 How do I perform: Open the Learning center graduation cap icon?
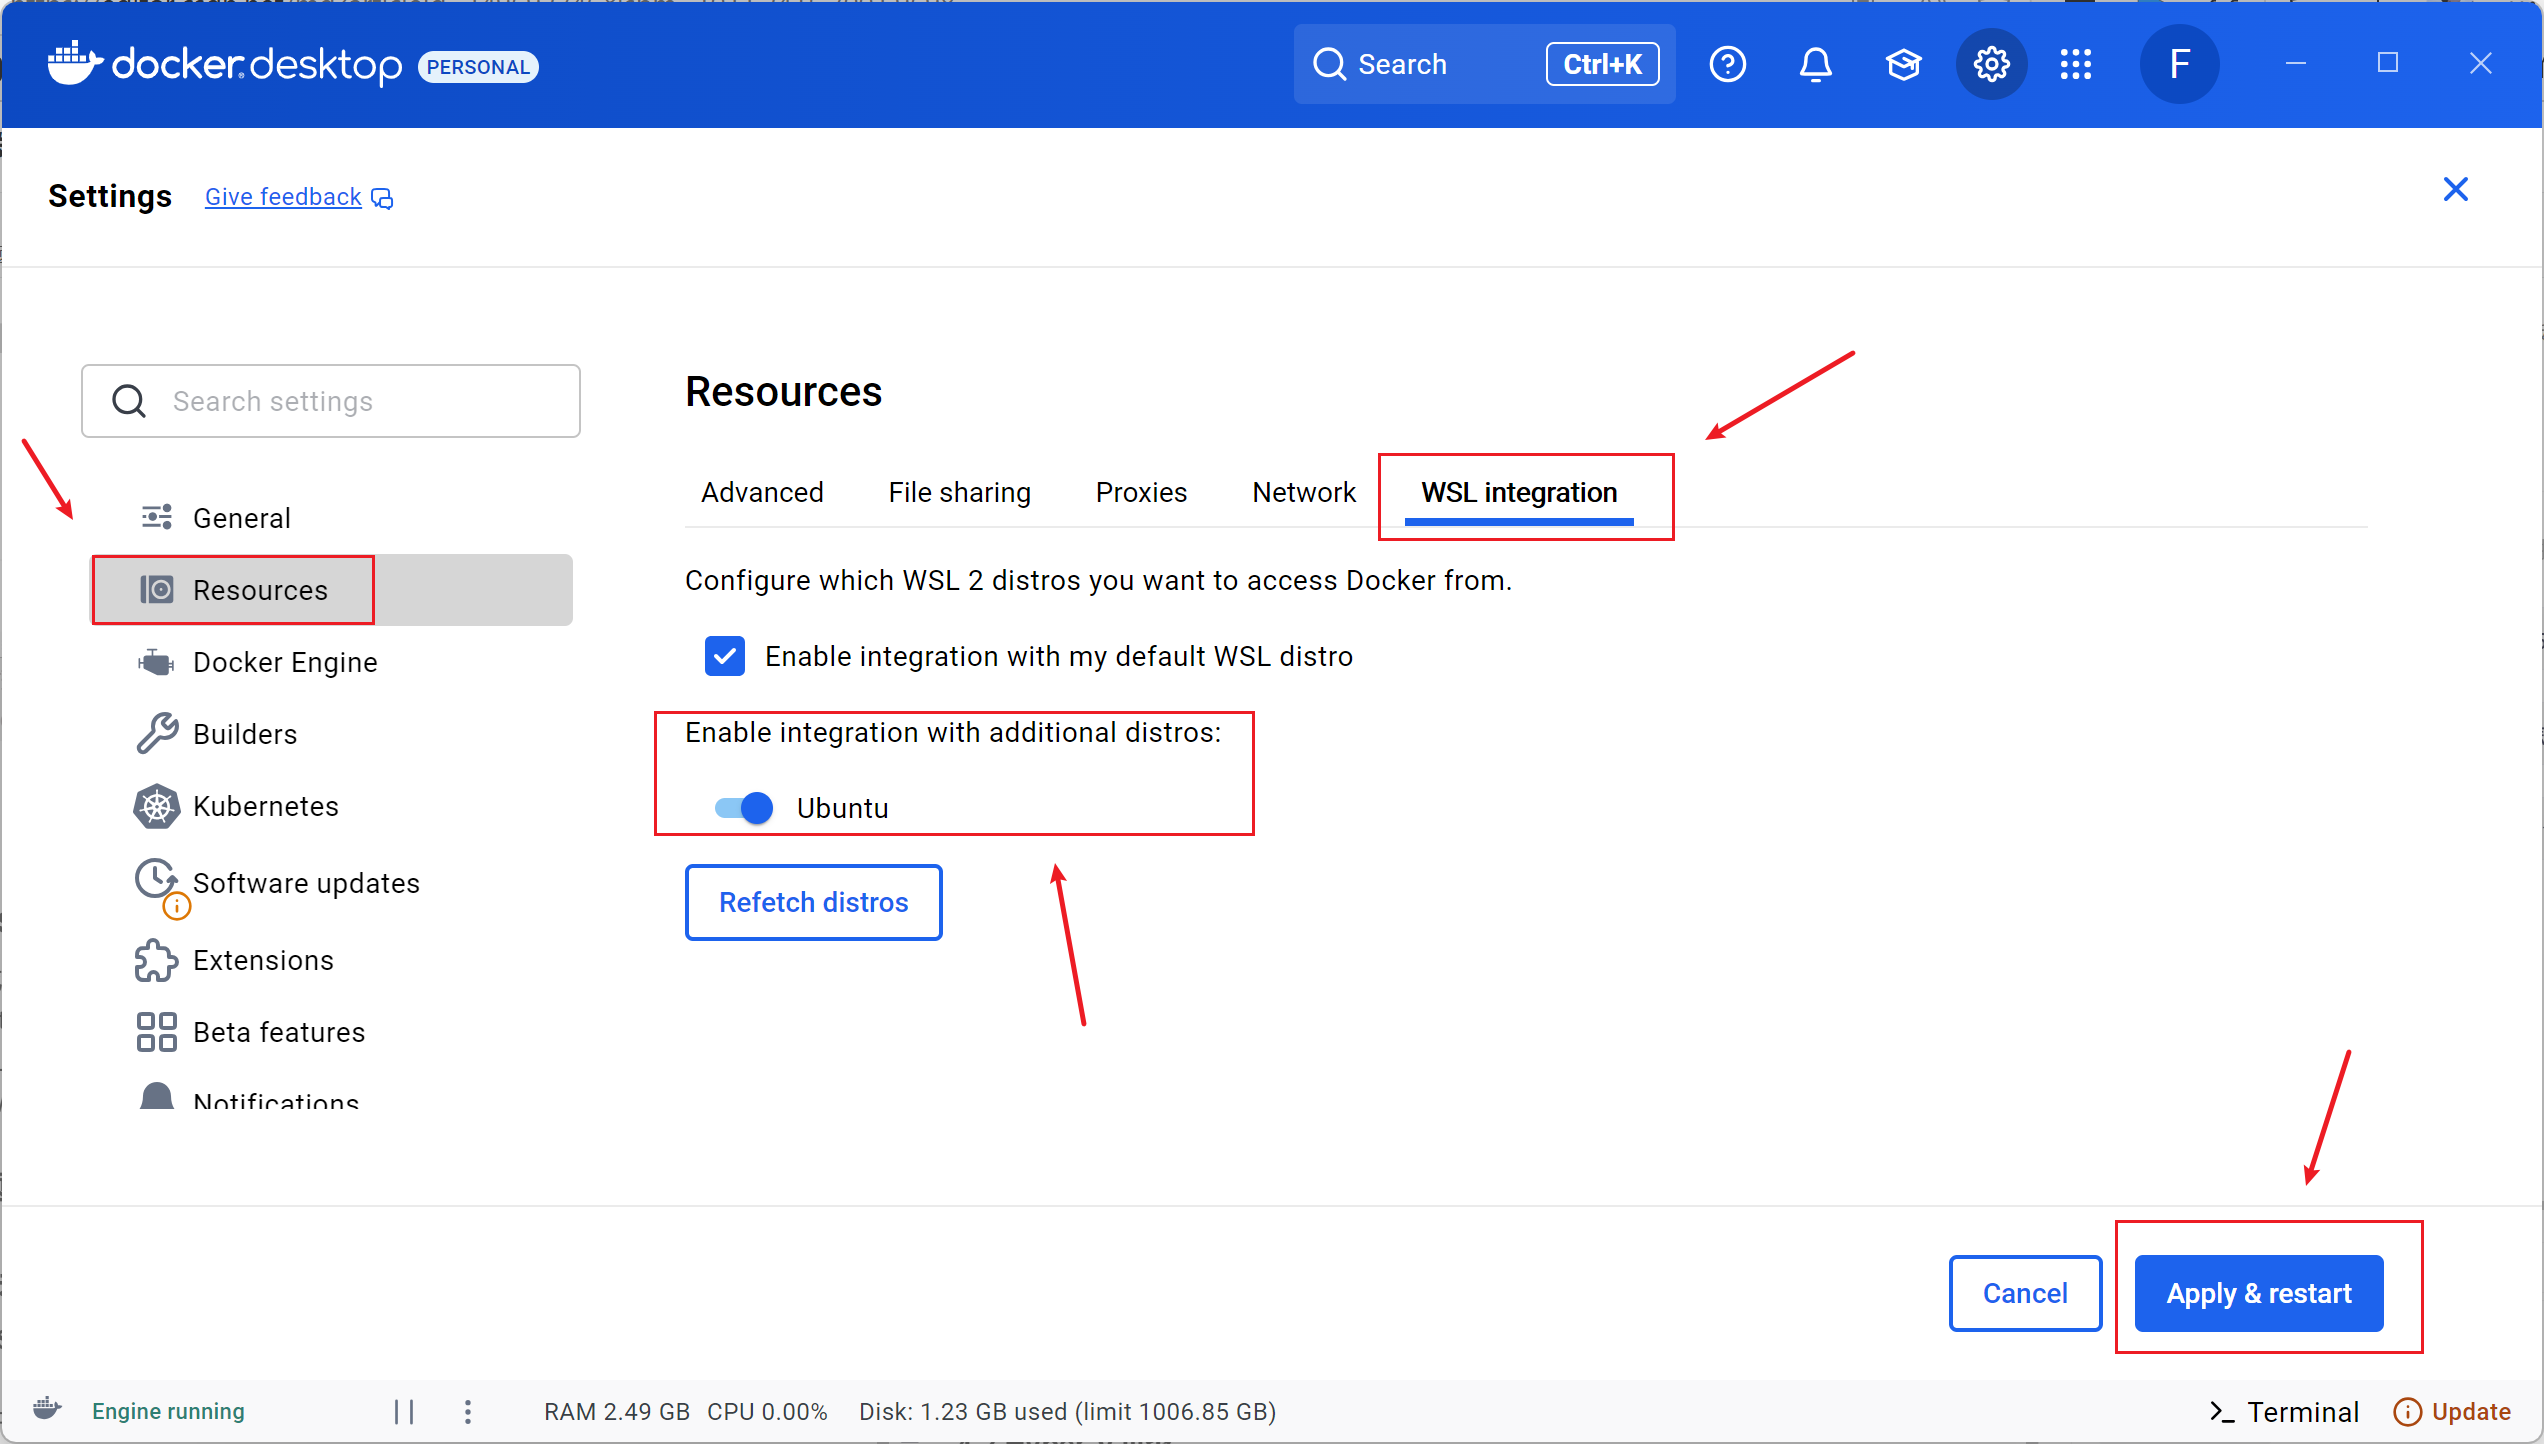[1903, 65]
